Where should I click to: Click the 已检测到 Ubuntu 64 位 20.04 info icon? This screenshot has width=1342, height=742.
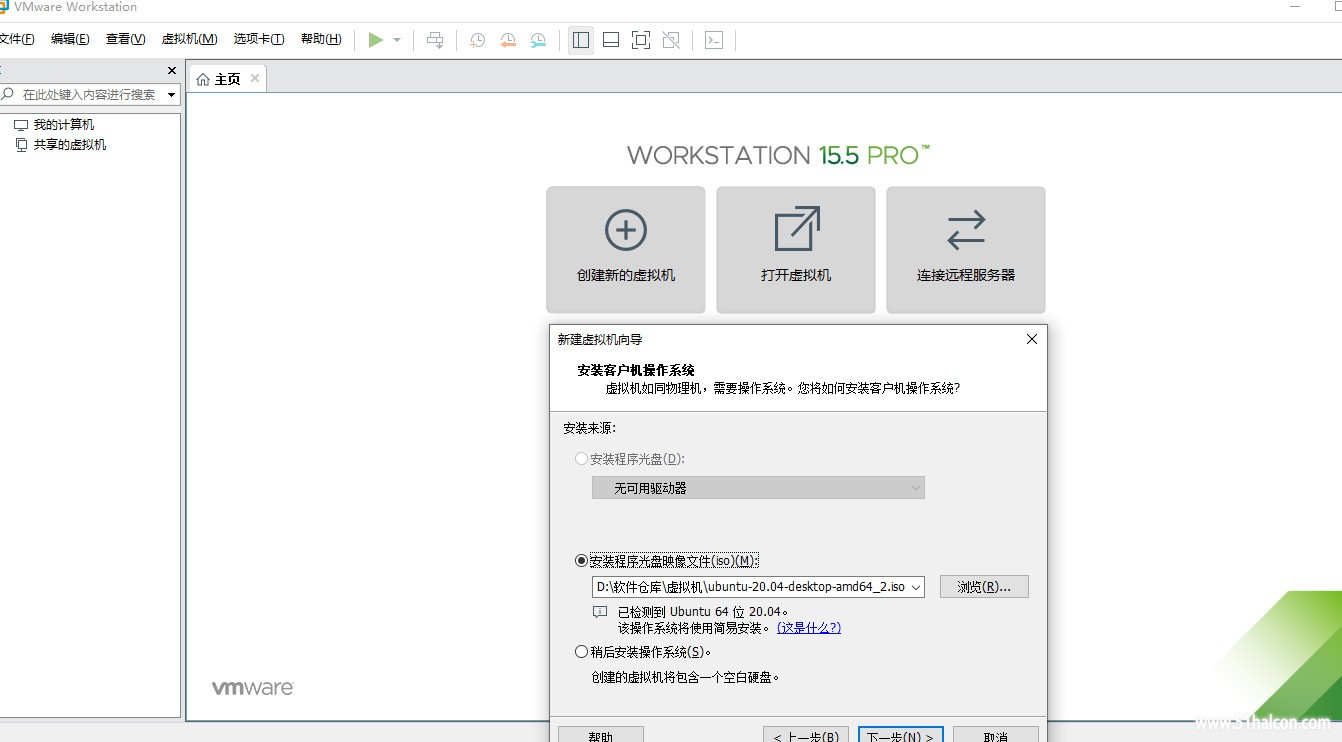click(600, 612)
